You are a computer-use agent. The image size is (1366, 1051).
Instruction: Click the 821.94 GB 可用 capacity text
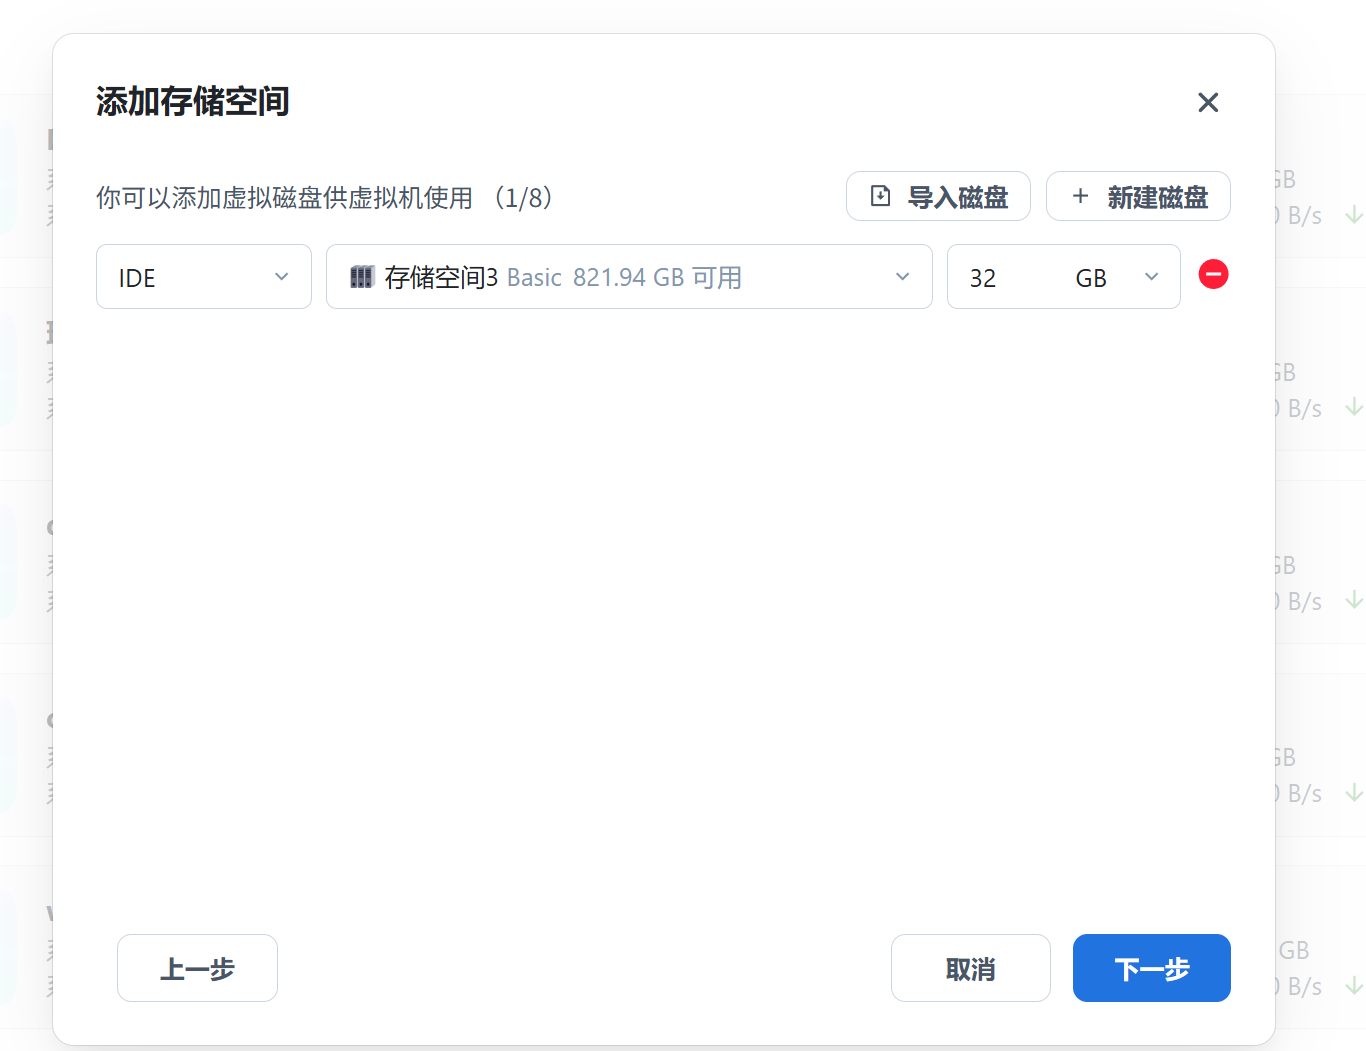(x=658, y=277)
